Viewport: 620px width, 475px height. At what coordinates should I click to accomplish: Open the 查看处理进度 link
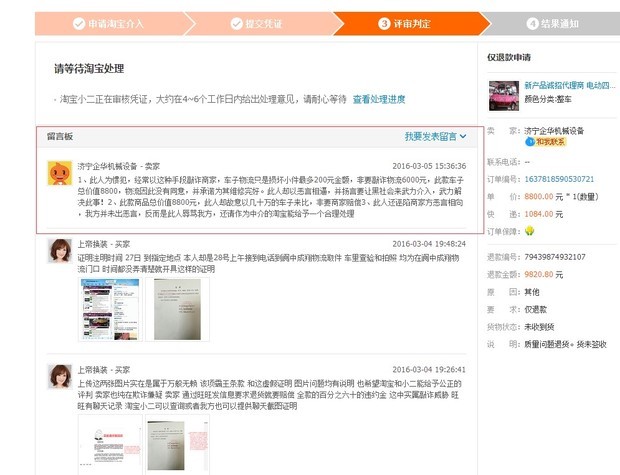(x=379, y=99)
